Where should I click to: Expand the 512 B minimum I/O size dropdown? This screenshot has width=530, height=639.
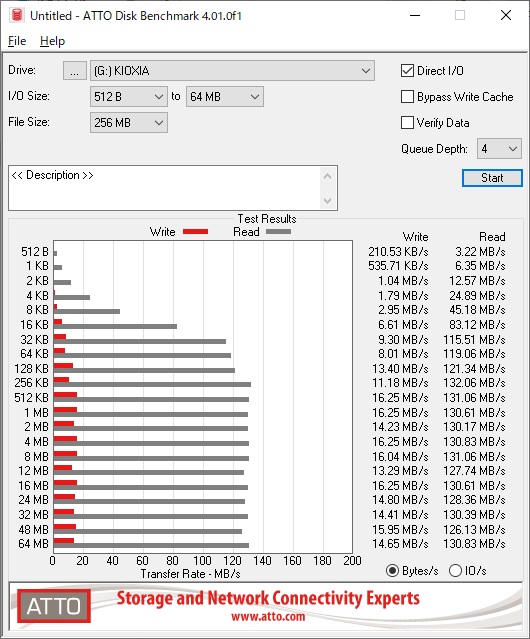click(x=129, y=97)
